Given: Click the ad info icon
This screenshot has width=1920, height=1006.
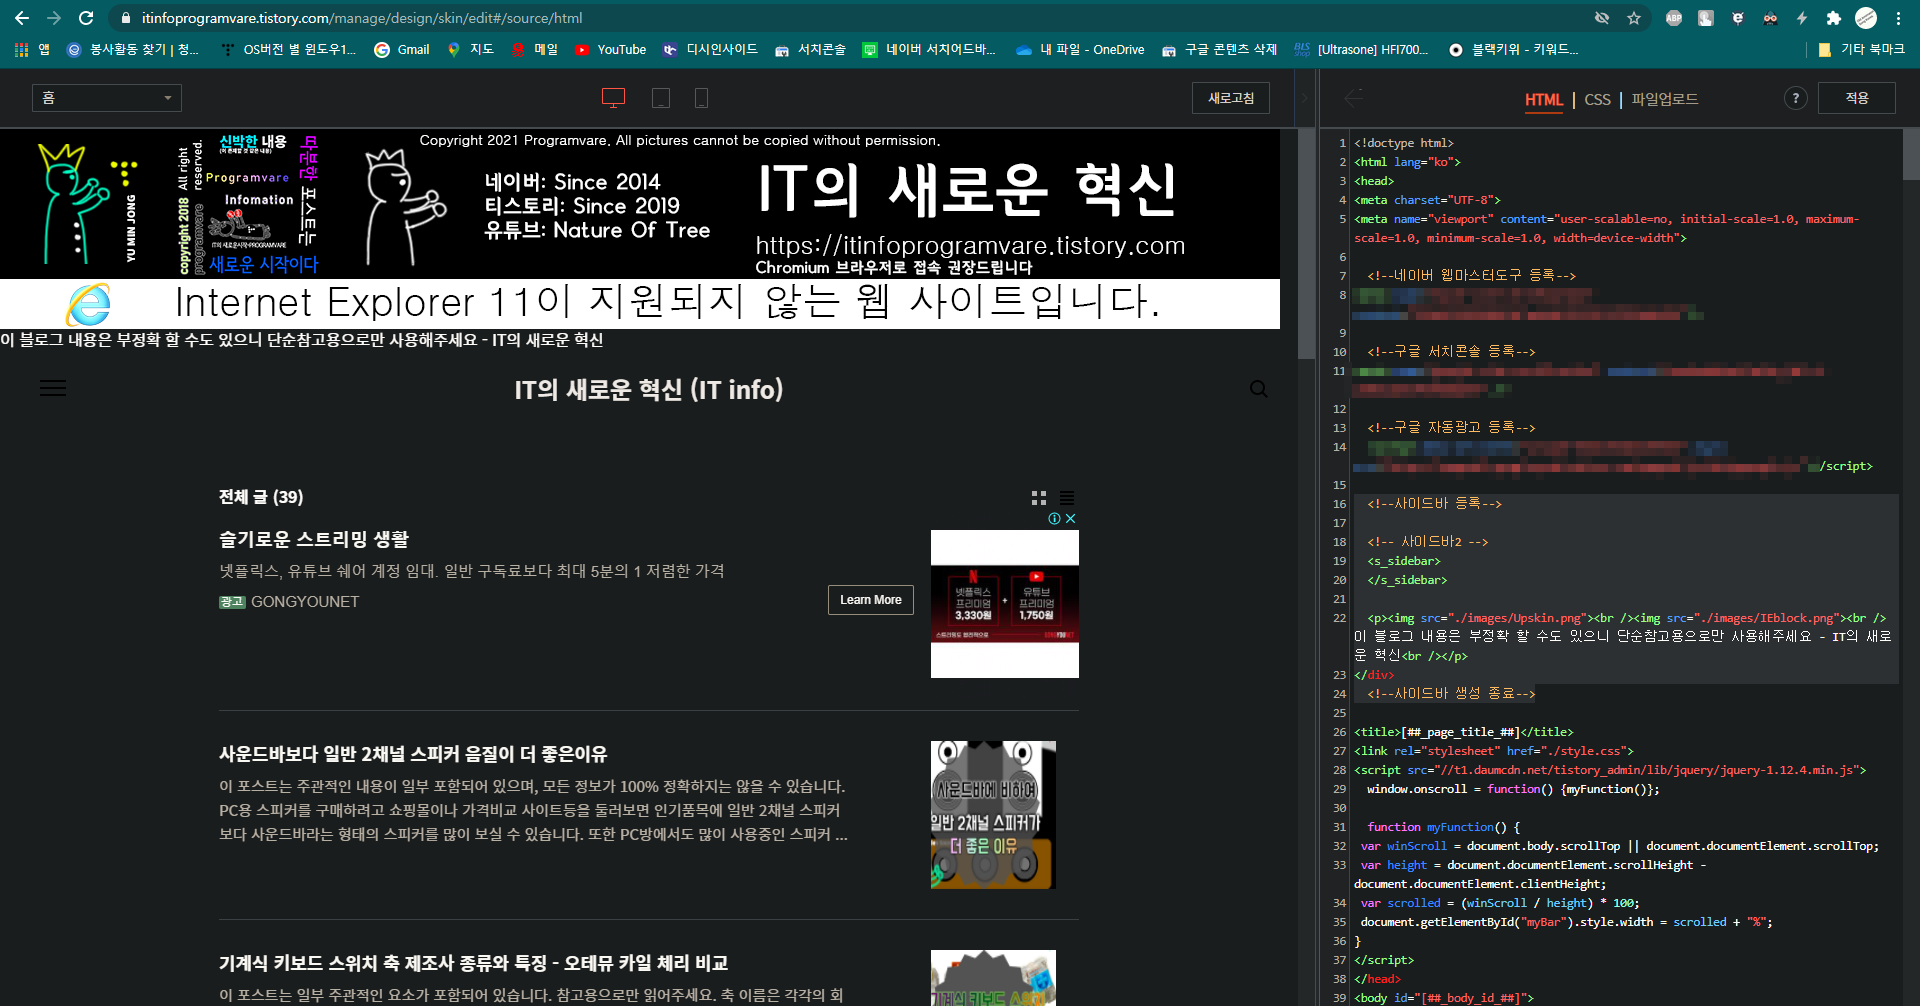Looking at the screenshot, I should [x=1054, y=519].
